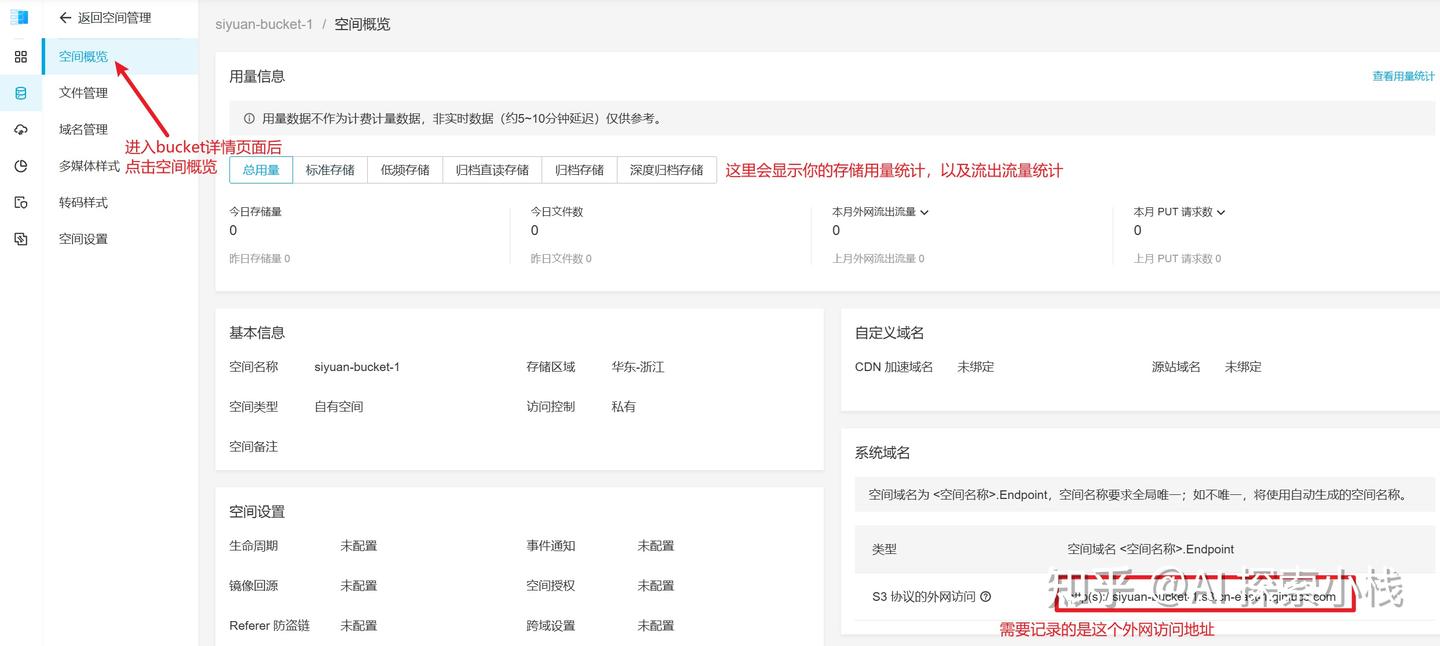Open the help icon beside S3 协议的外网访问
Viewport: 1440px width, 646px height.
pyautogui.click(x=986, y=596)
